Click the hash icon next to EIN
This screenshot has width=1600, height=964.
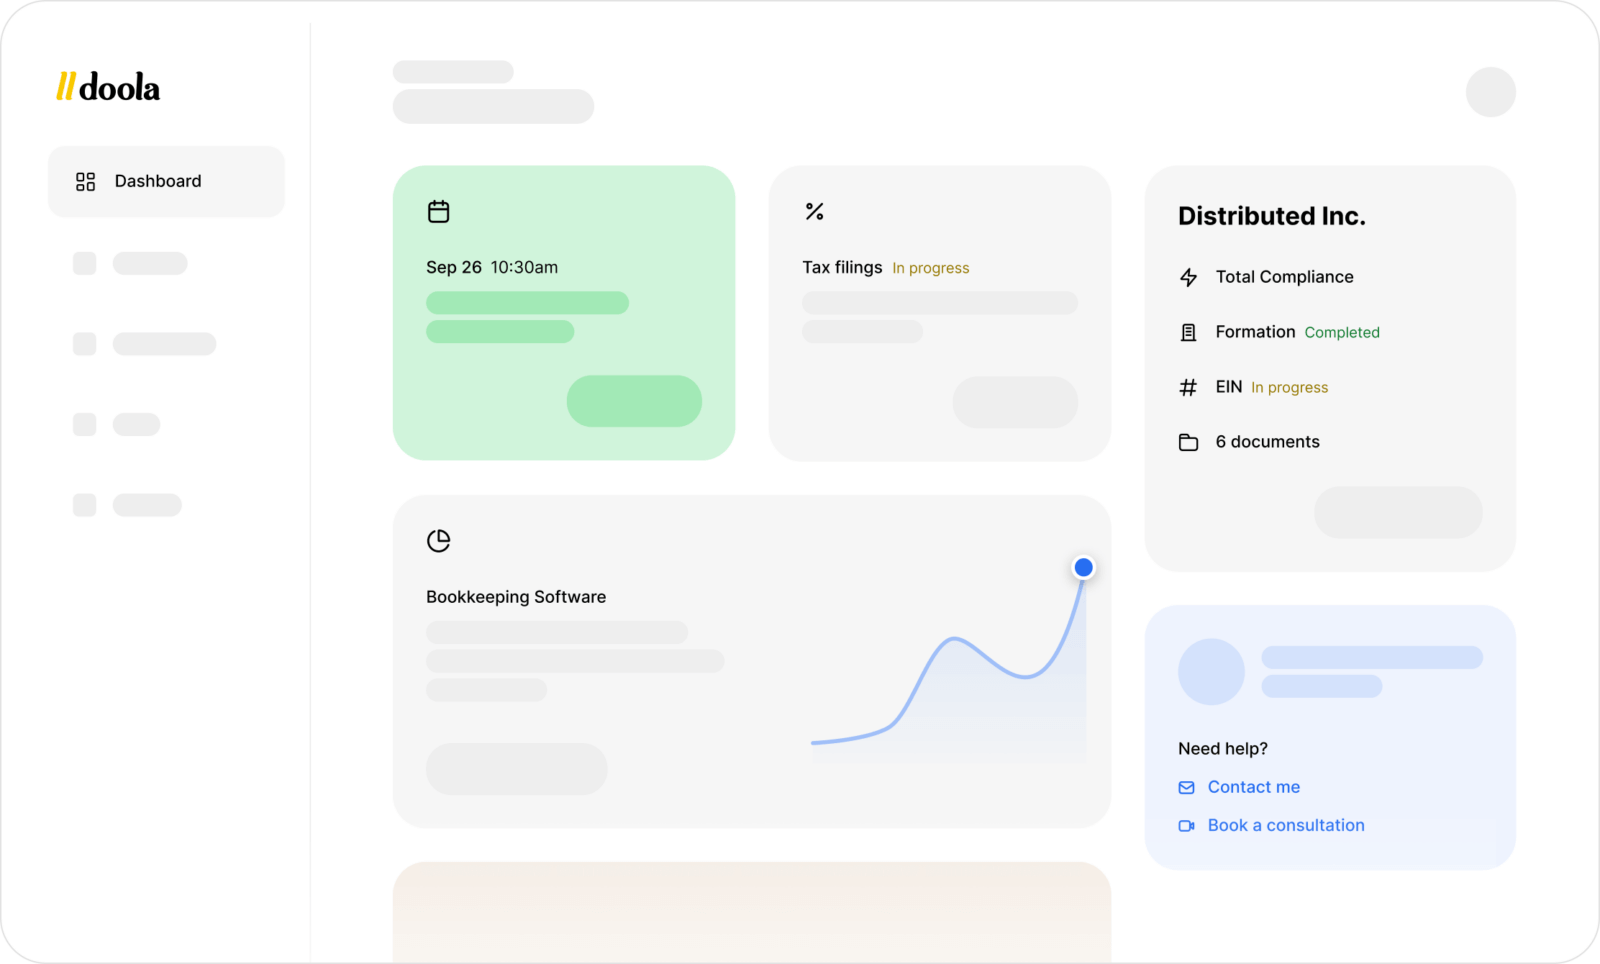pos(1188,387)
